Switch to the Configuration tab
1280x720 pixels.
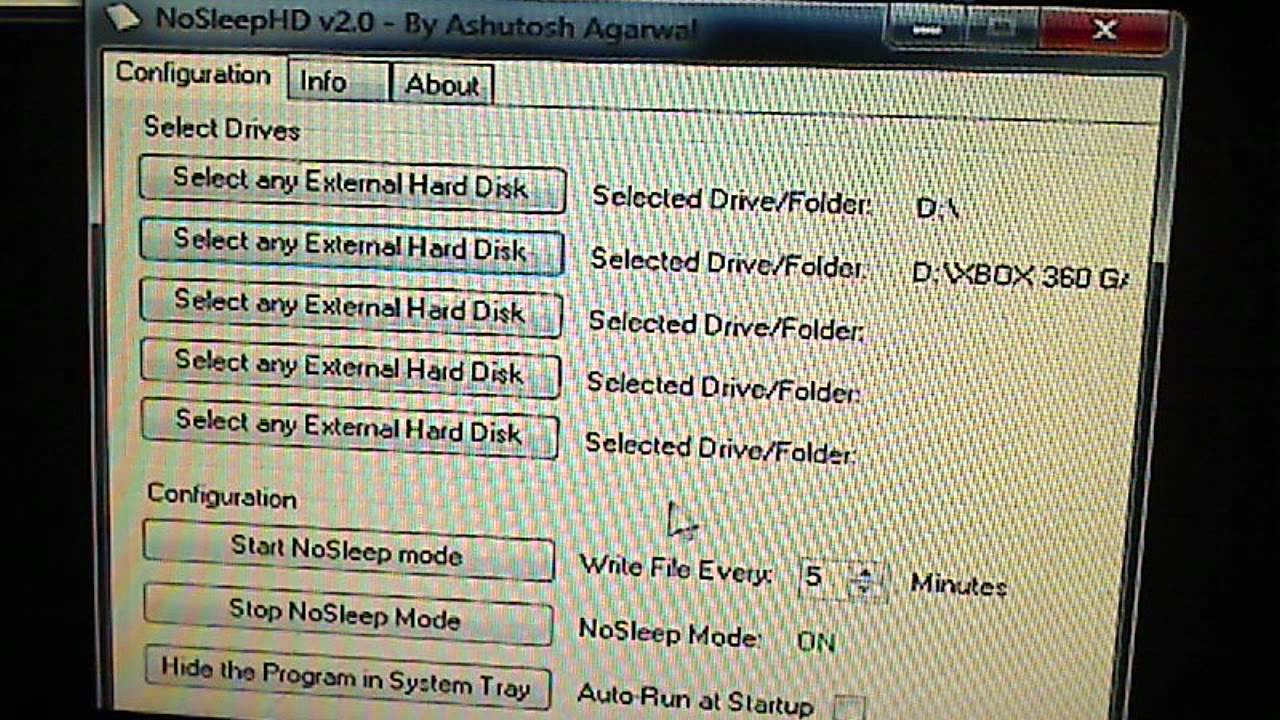(x=192, y=74)
